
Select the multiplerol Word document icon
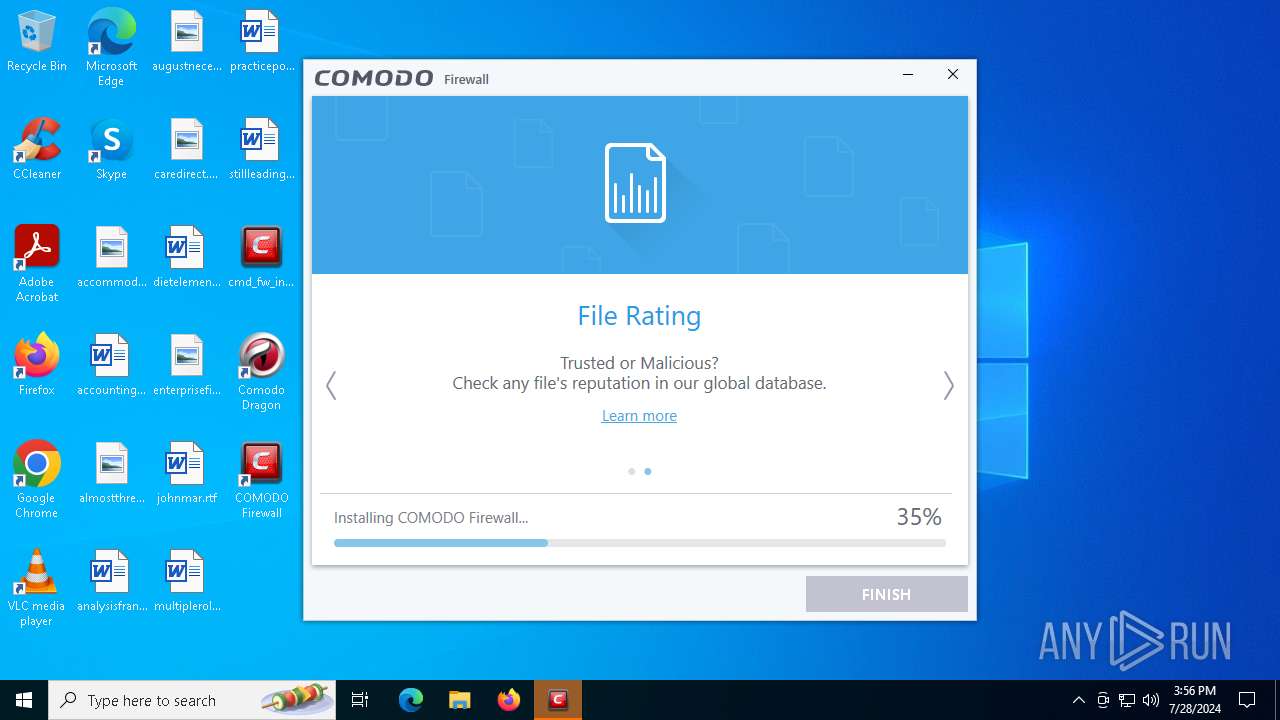point(187,581)
